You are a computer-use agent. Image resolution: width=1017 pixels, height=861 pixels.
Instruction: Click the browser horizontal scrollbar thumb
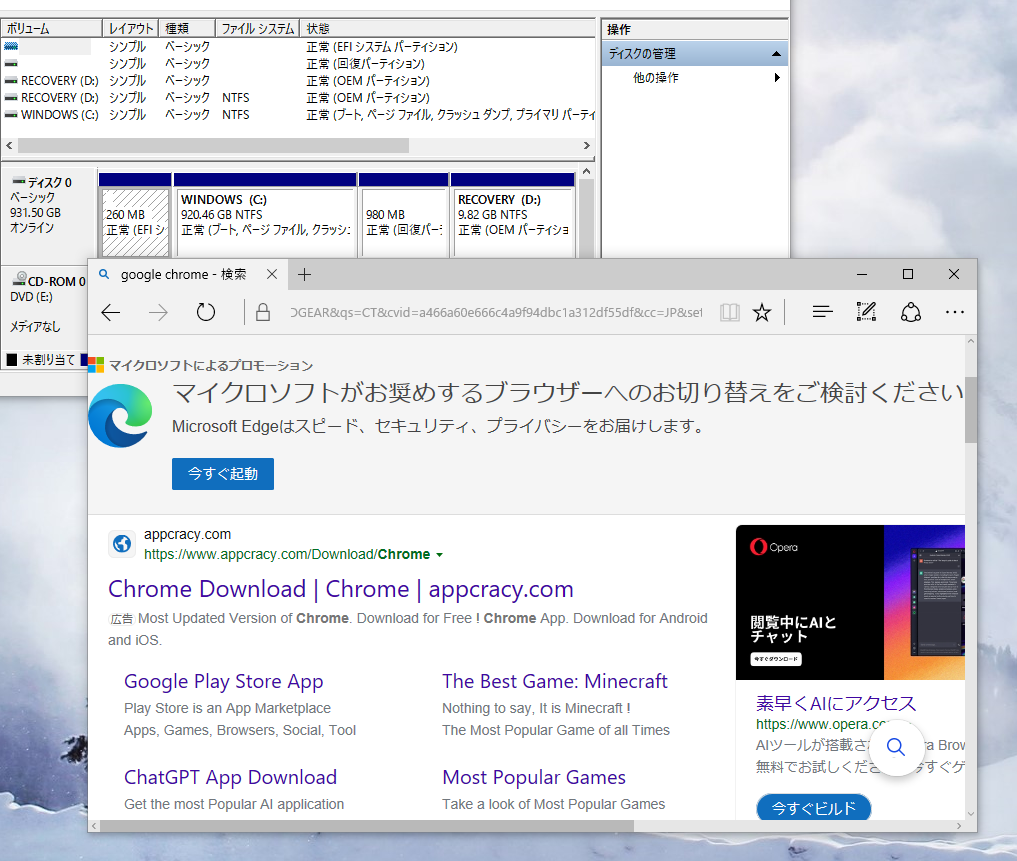pyautogui.click(x=366, y=826)
